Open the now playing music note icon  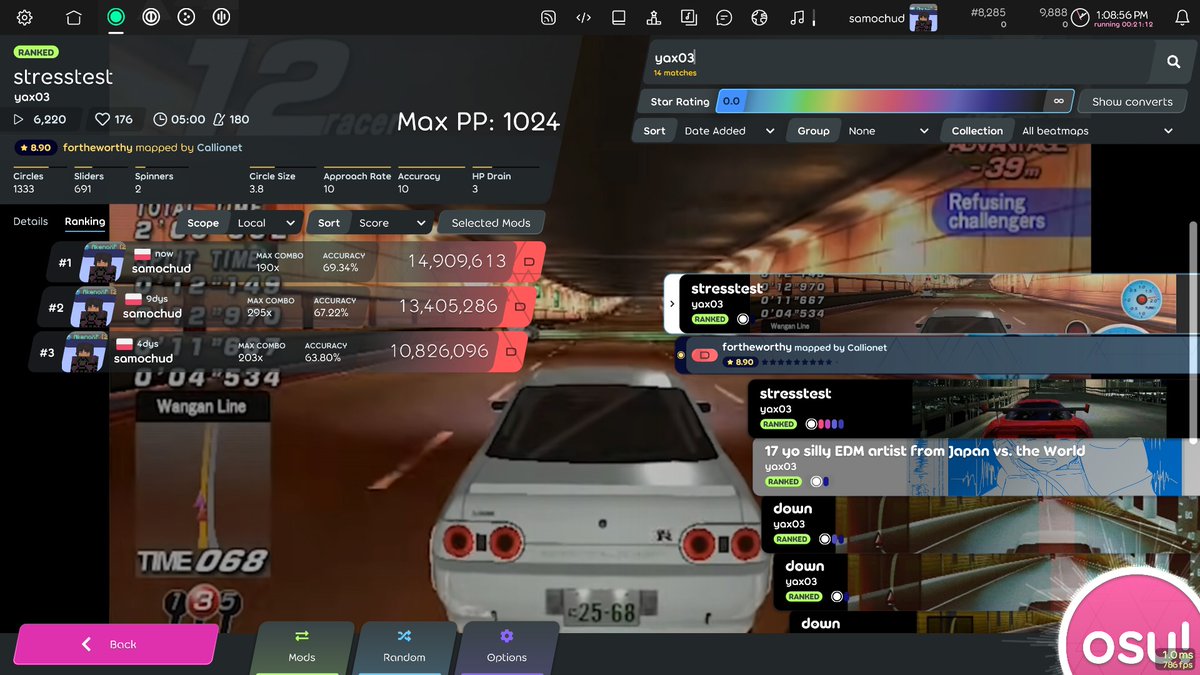click(x=796, y=17)
